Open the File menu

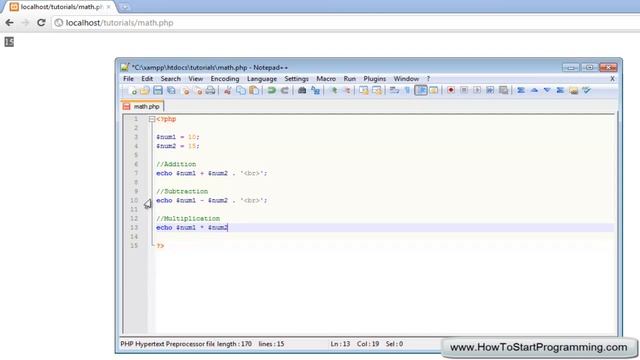coord(128,79)
